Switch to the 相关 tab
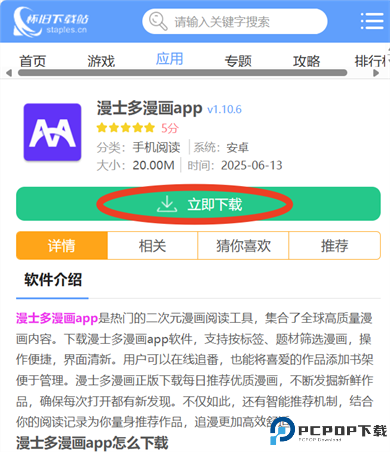 pos(153,246)
